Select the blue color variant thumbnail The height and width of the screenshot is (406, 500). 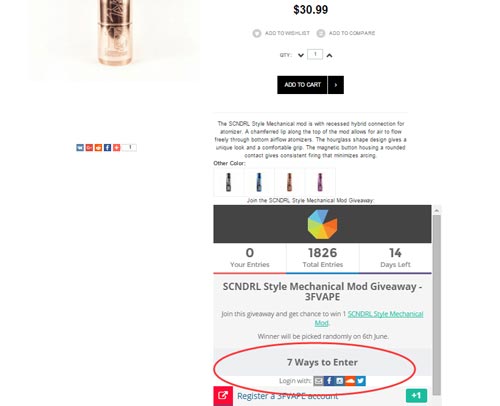click(259, 182)
